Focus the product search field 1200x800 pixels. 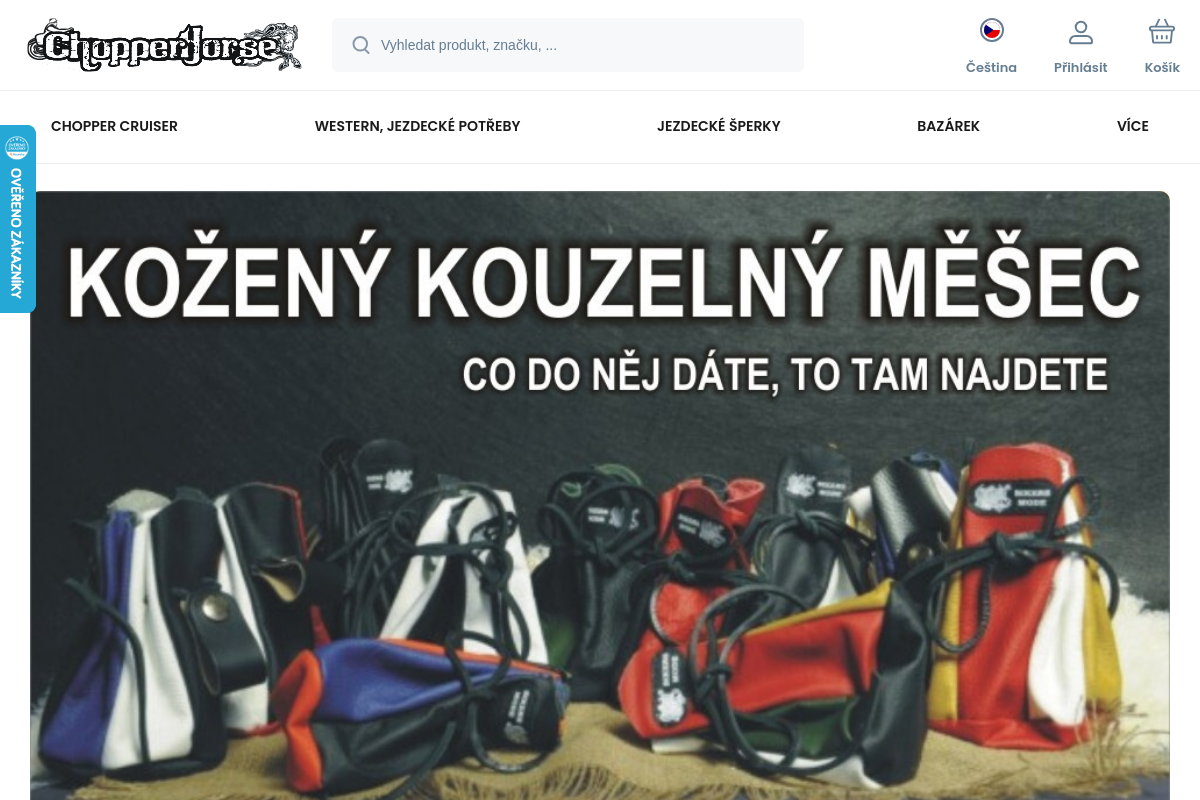(x=568, y=45)
